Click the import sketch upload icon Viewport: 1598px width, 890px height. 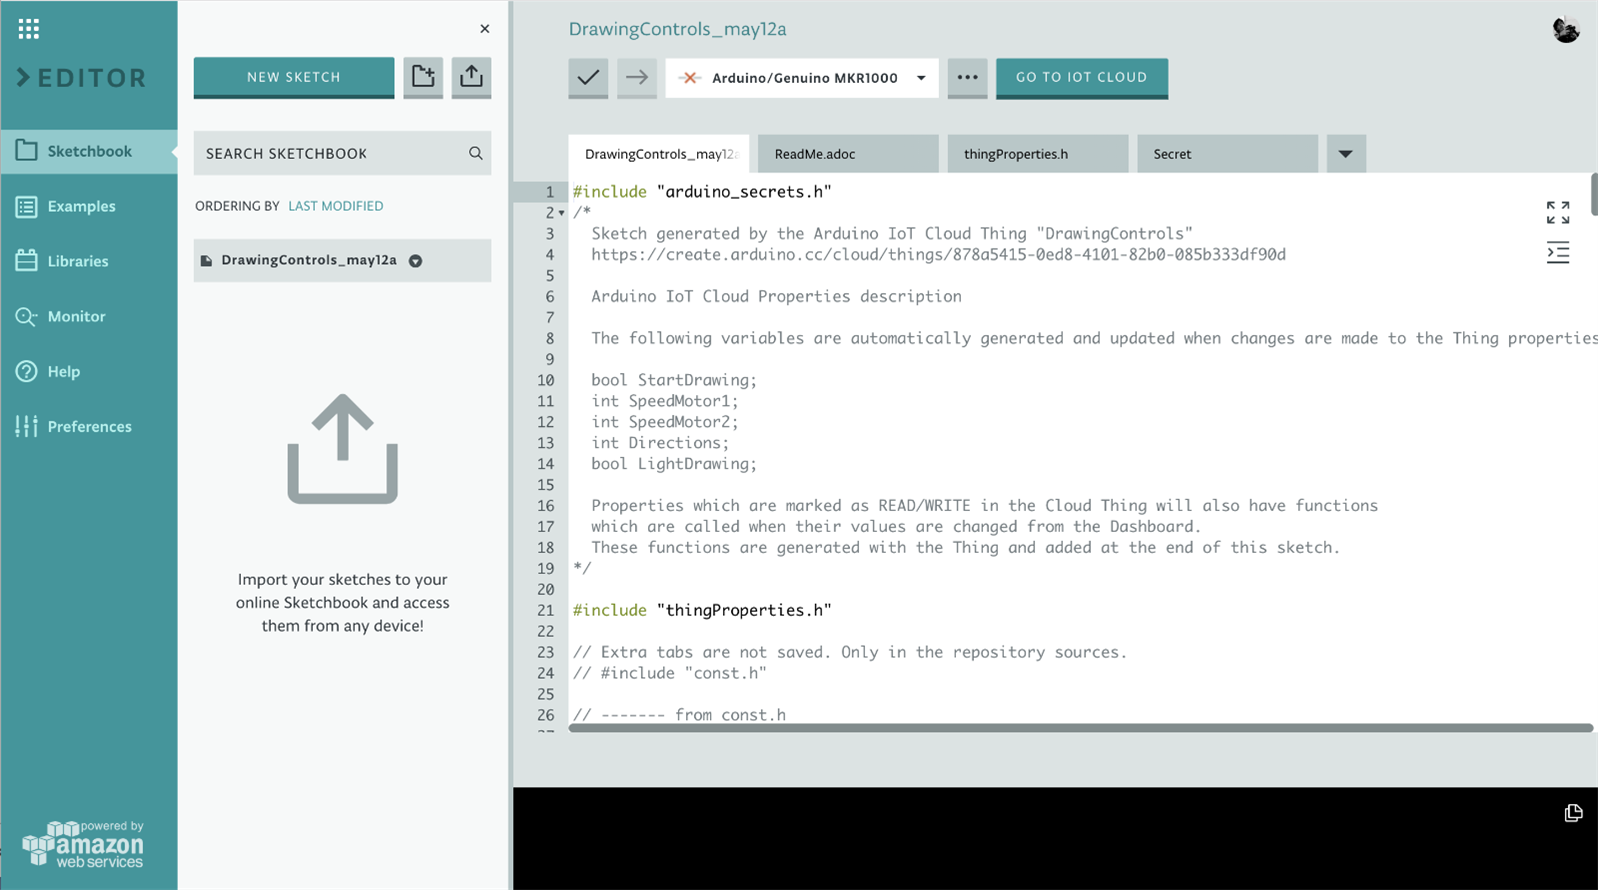[471, 77]
